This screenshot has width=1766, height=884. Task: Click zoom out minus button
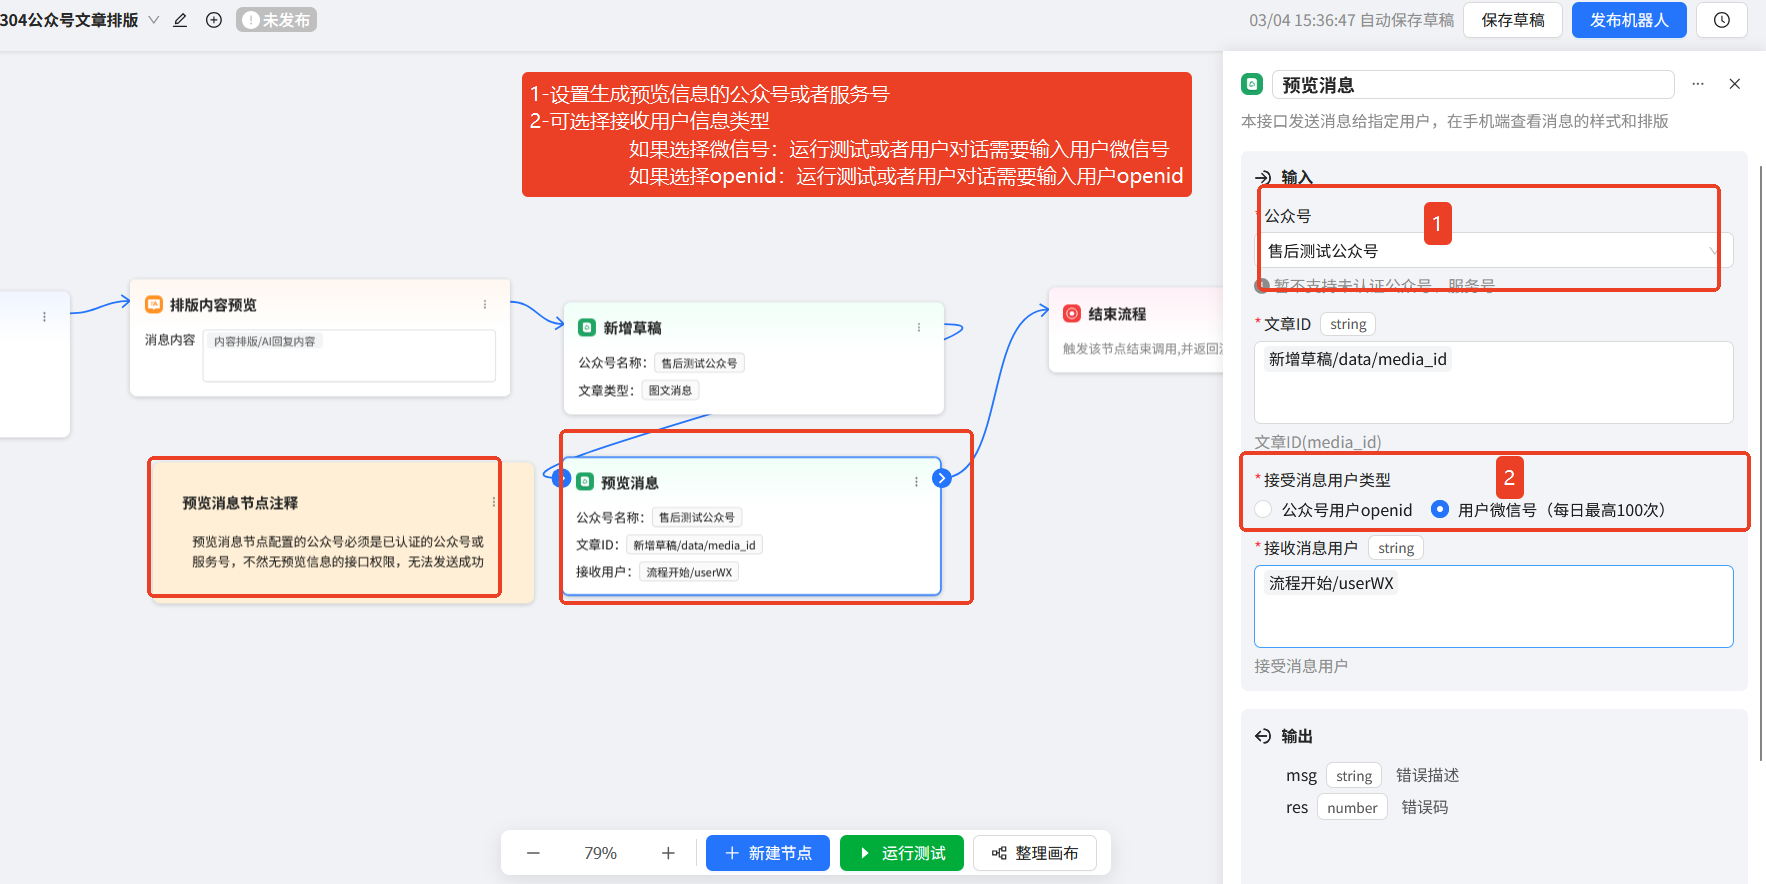click(533, 853)
